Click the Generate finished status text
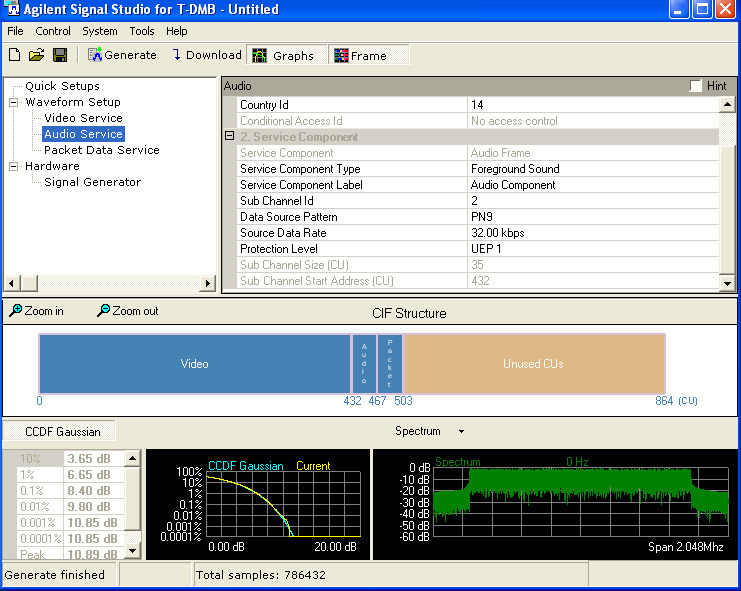The image size is (741, 591). click(55, 575)
